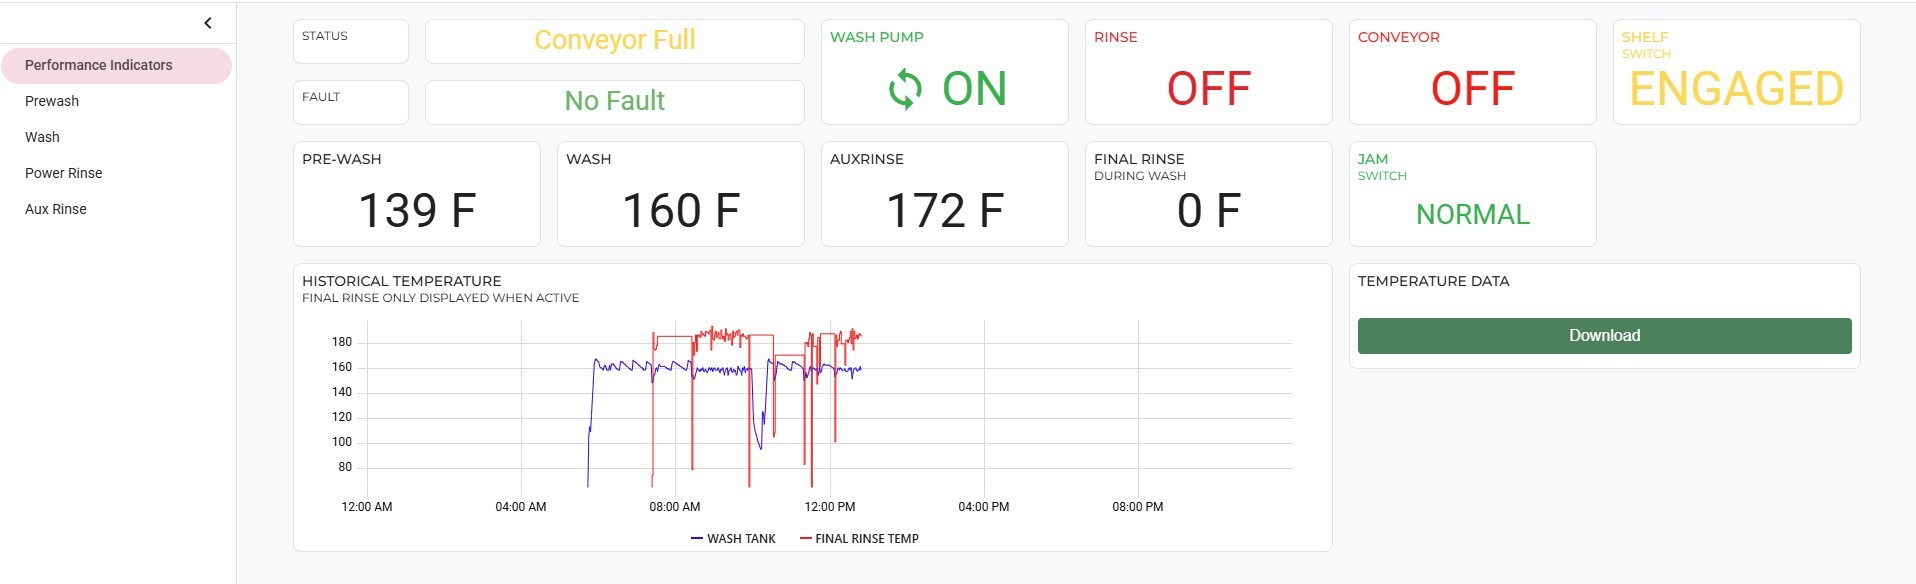Go to the Wash section
This screenshot has width=1916, height=584.
tap(42, 137)
